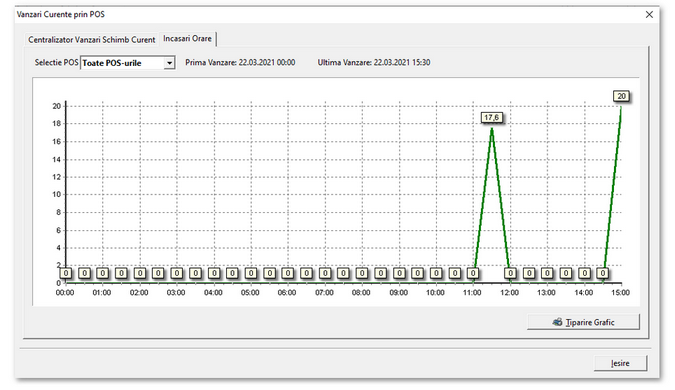The width and height of the screenshot is (675, 390).
Task: Click the window title Vanzari Curente prin POS
Action: click(61, 14)
